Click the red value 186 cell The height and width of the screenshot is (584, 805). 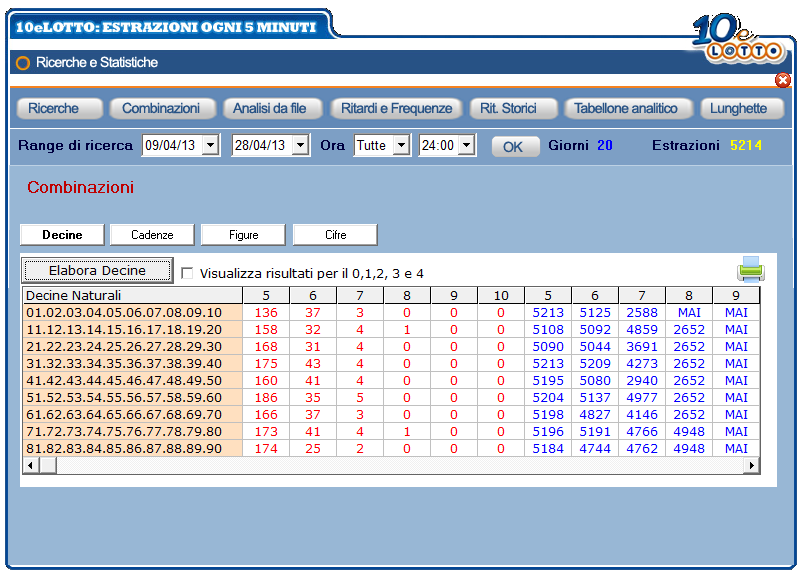(266, 397)
